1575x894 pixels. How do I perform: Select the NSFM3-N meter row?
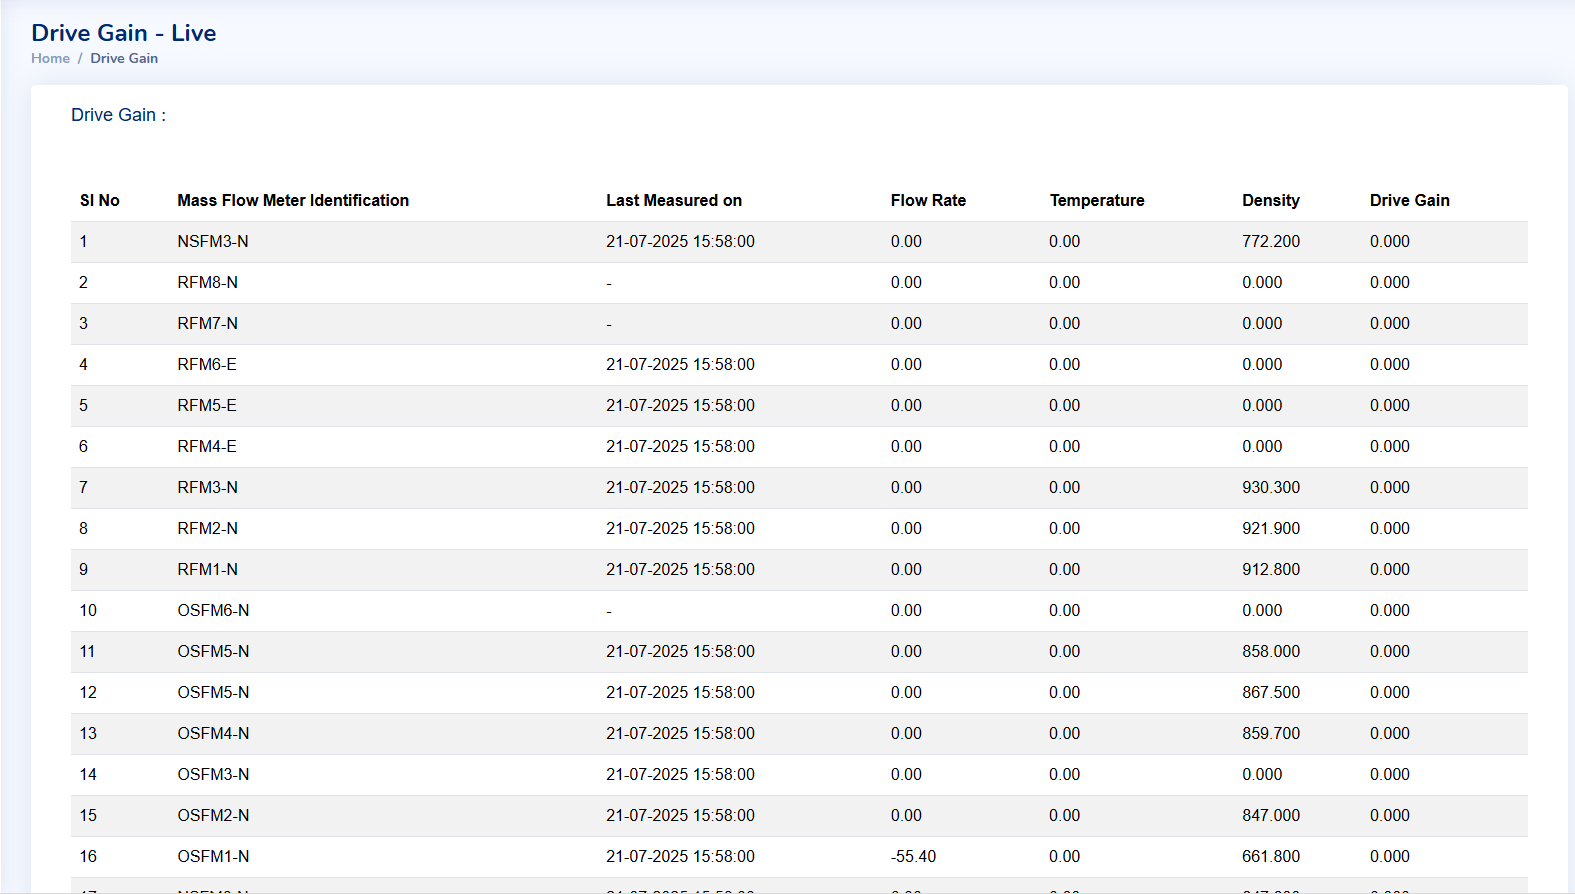213,241
